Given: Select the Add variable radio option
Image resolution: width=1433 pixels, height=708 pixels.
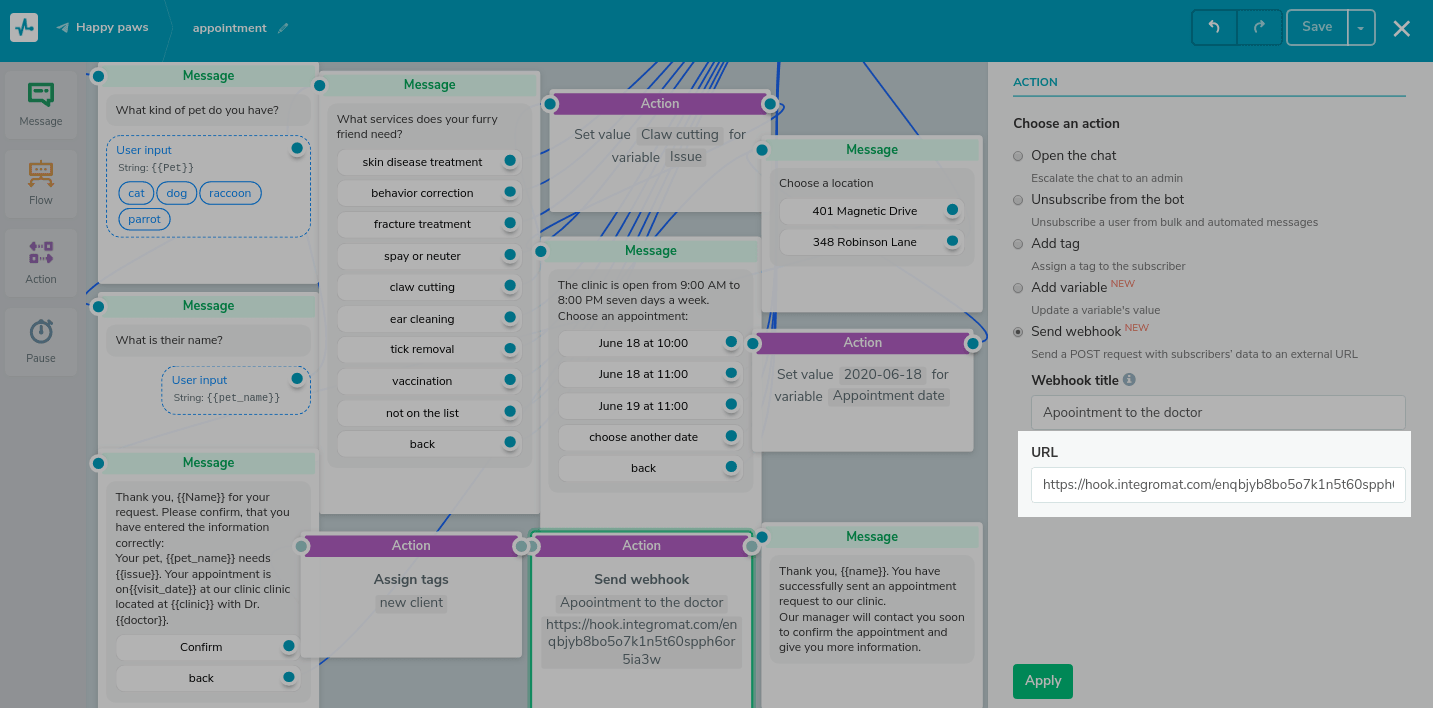Looking at the screenshot, I should click(1018, 288).
